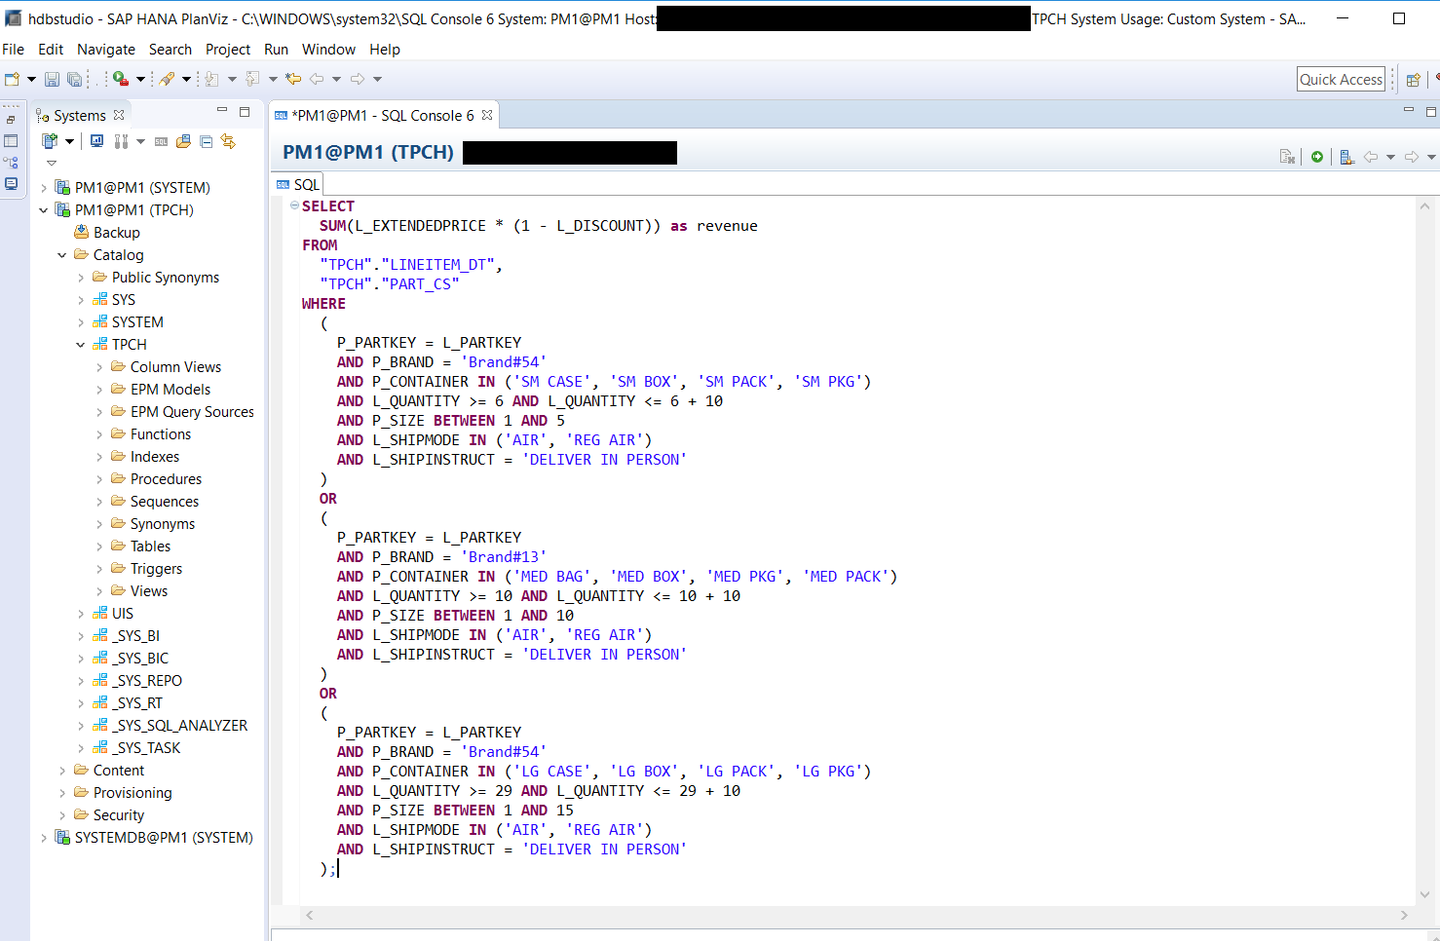The width and height of the screenshot is (1440, 941).
Task: Expand the Security folder
Action: click(62, 816)
